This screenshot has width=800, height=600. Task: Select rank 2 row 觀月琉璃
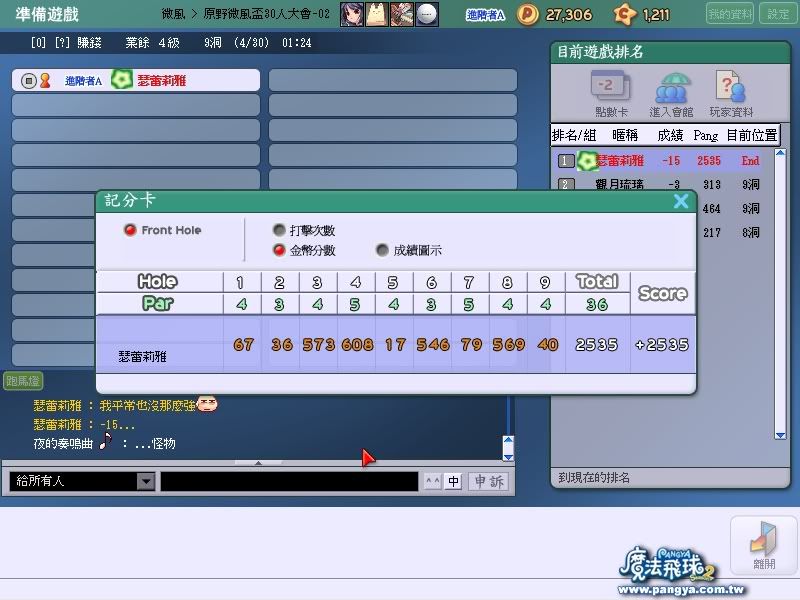(662, 184)
